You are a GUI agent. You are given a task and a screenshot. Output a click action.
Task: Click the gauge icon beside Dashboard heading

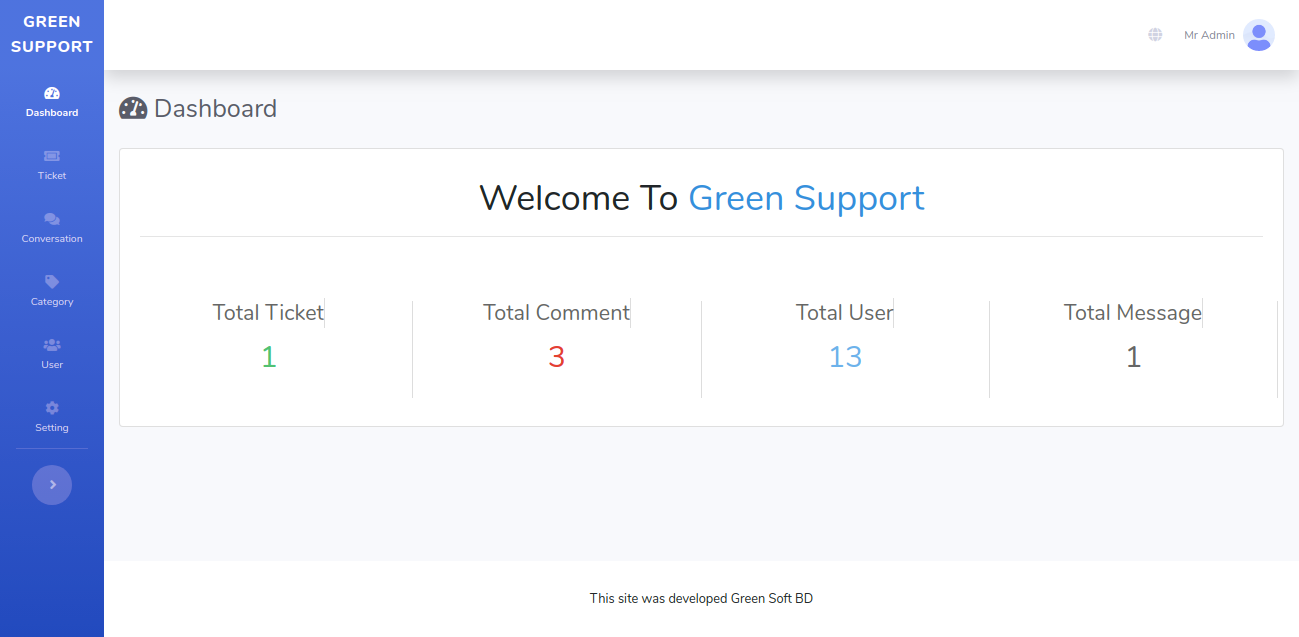click(133, 108)
